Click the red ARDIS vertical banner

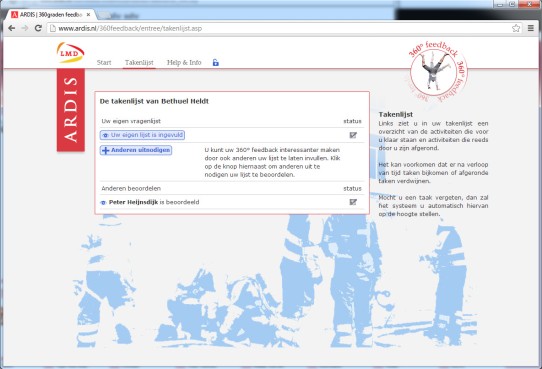point(71,110)
